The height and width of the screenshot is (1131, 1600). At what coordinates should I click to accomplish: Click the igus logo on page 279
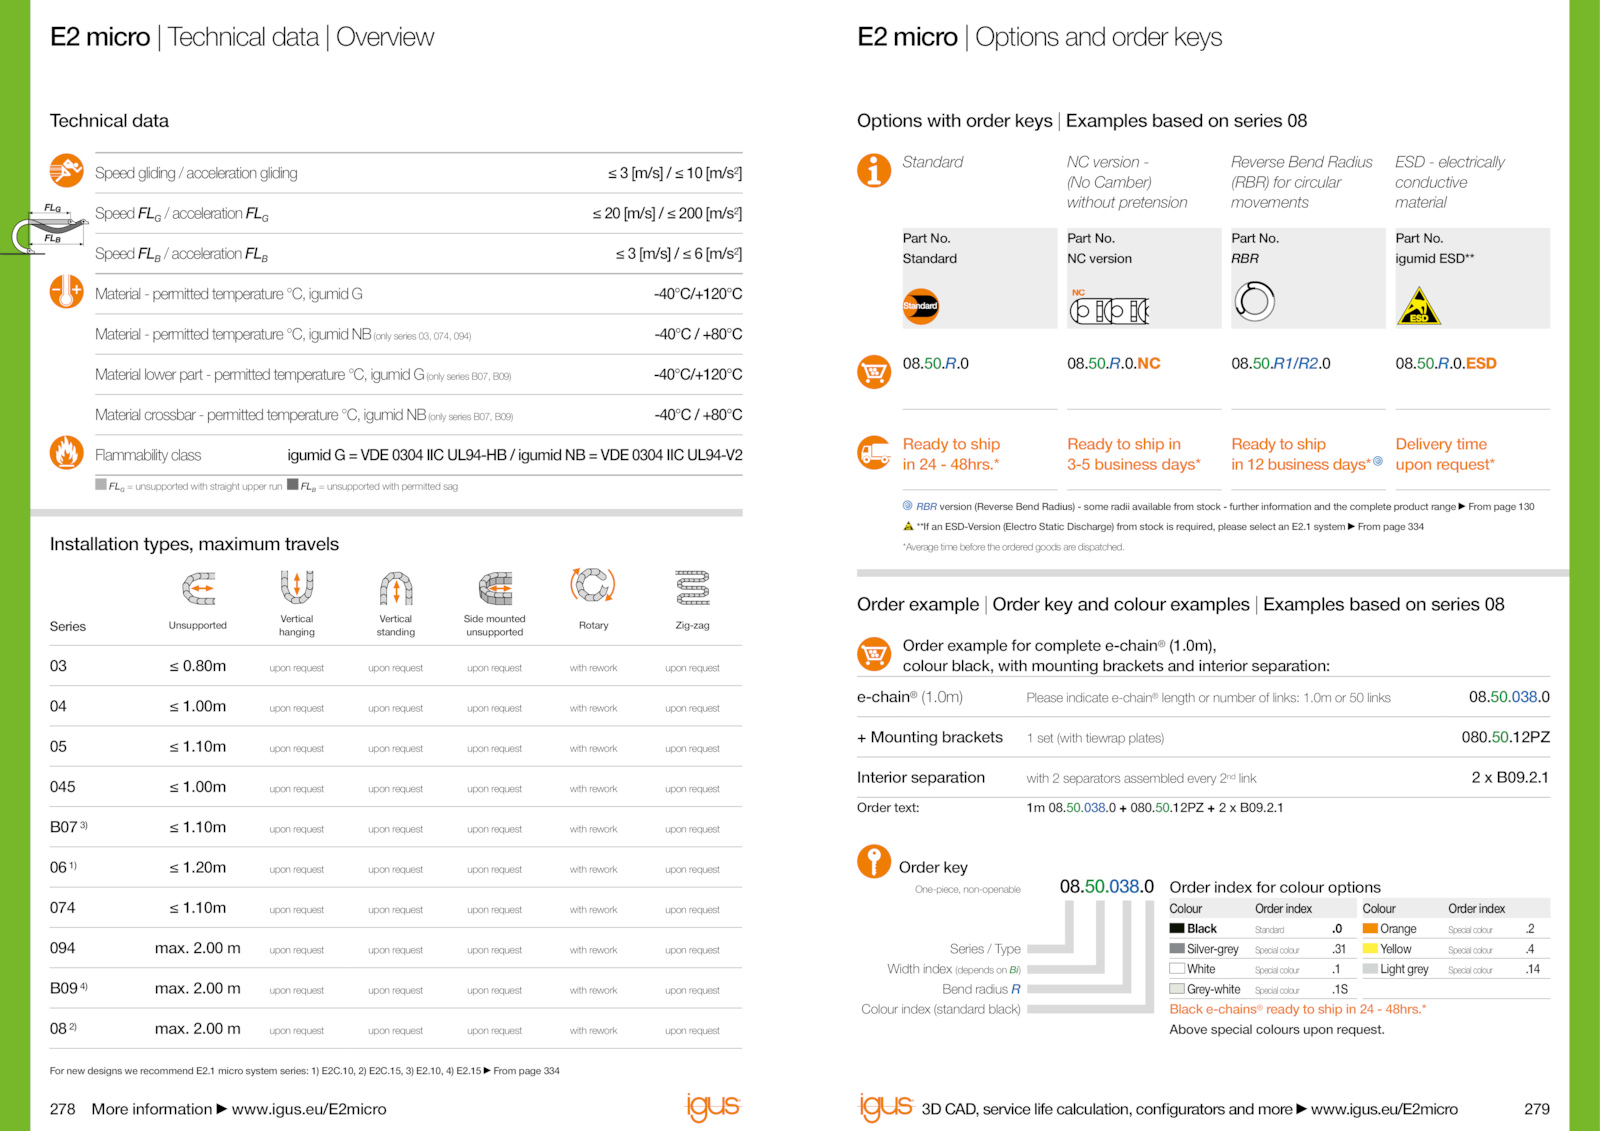[886, 1106]
